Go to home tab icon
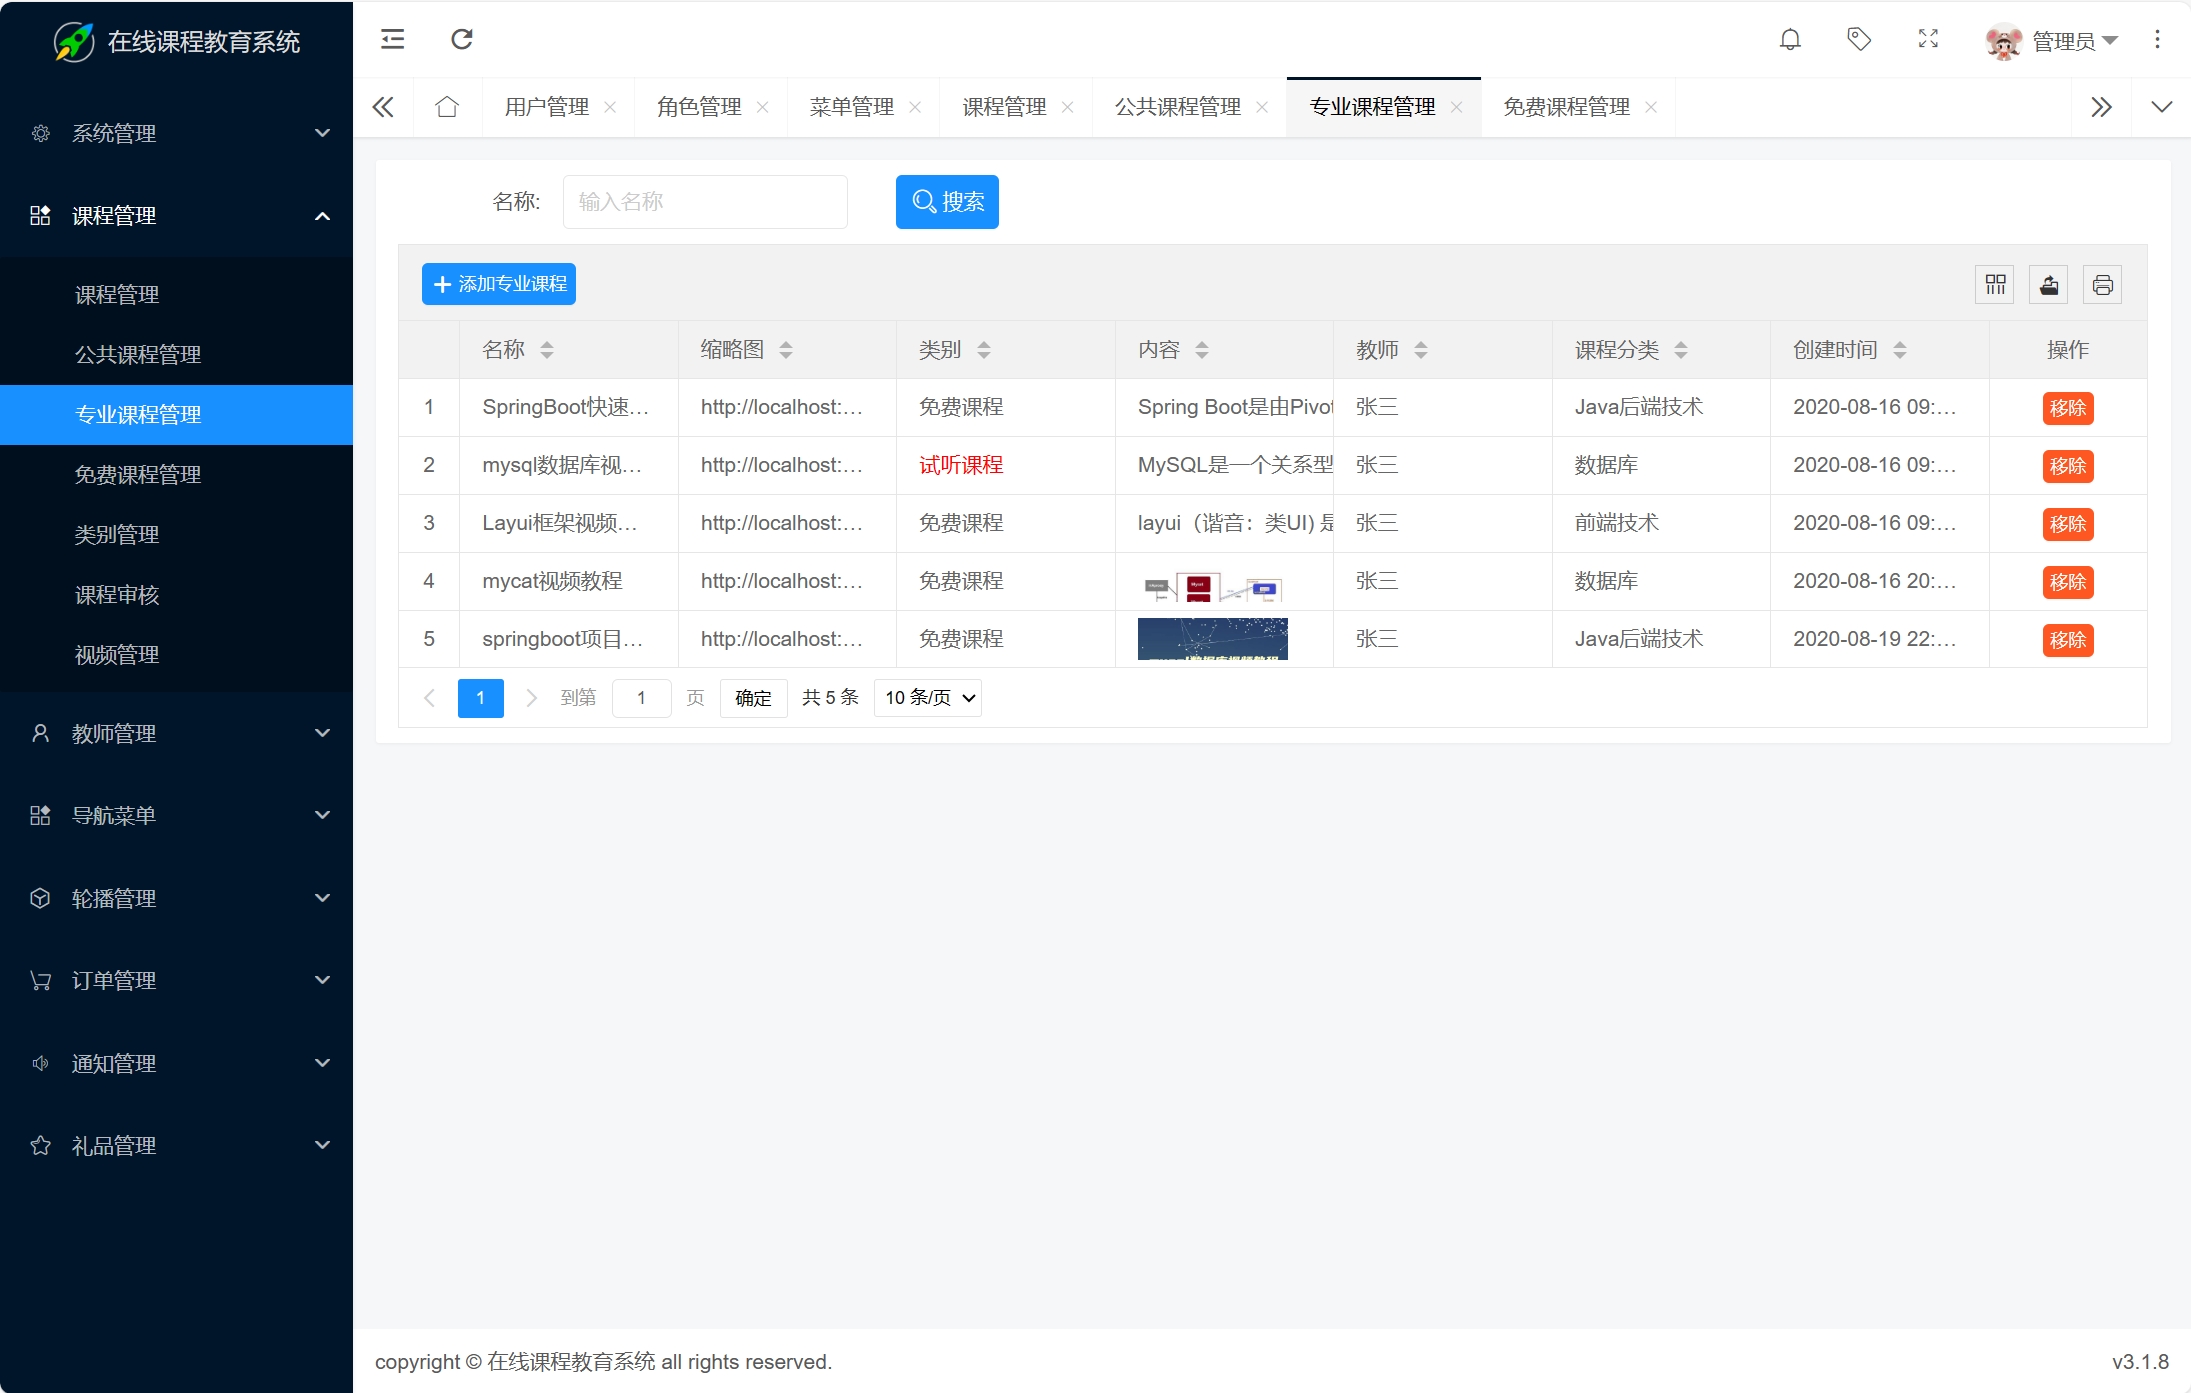Screen dimensions: 2191x1393 coord(447,107)
